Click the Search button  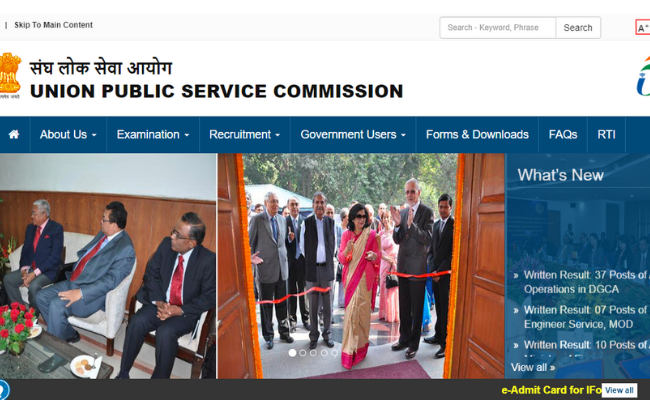(x=578, y=28)
